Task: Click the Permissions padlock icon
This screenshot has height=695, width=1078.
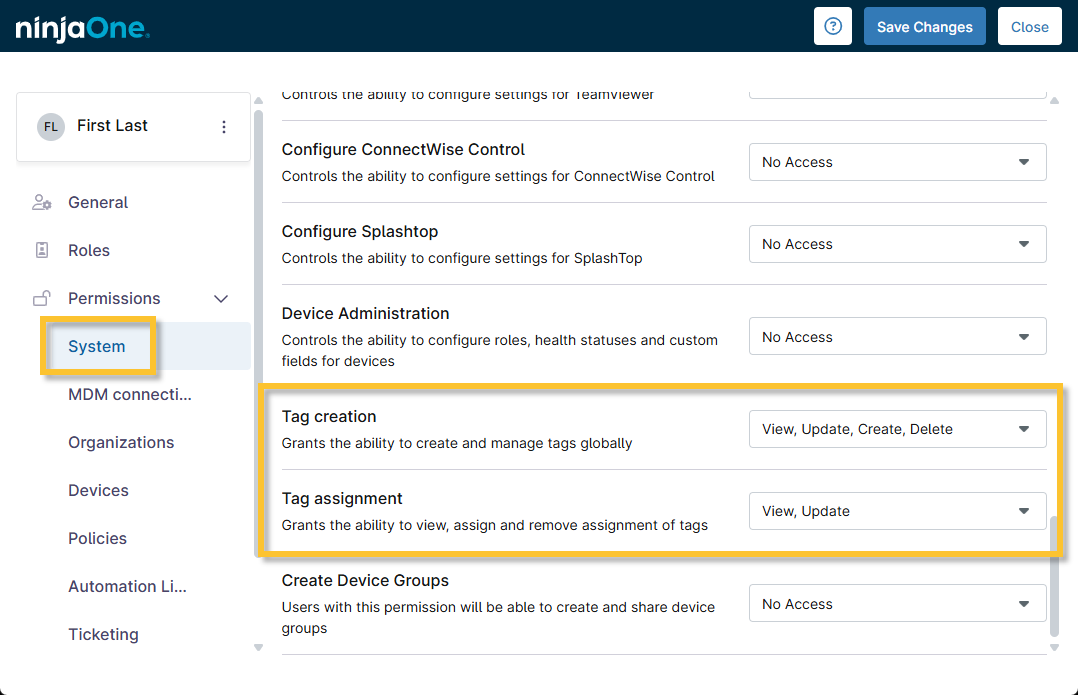Action: tap(42, 299)
